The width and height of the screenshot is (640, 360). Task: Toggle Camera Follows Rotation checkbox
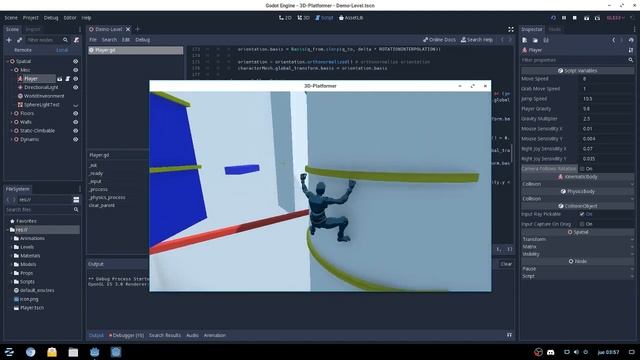582,169
